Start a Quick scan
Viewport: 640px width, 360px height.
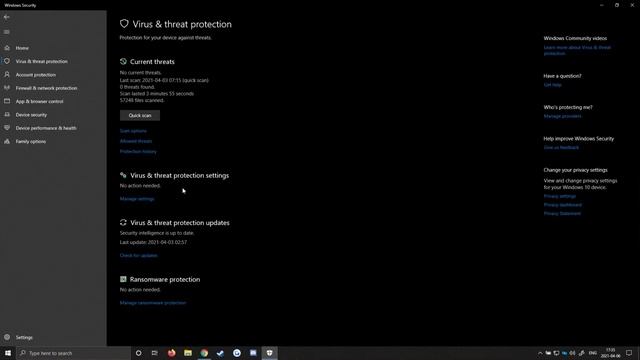[140, 116]
